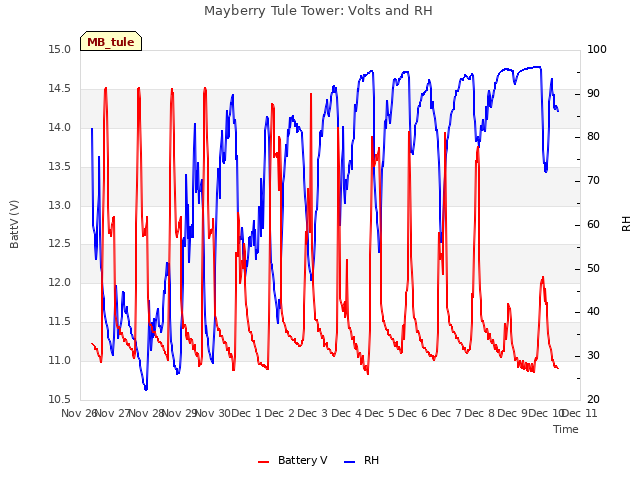Toggle RH legend entry
Screen dimensions: 640x480
pos(362,460)
